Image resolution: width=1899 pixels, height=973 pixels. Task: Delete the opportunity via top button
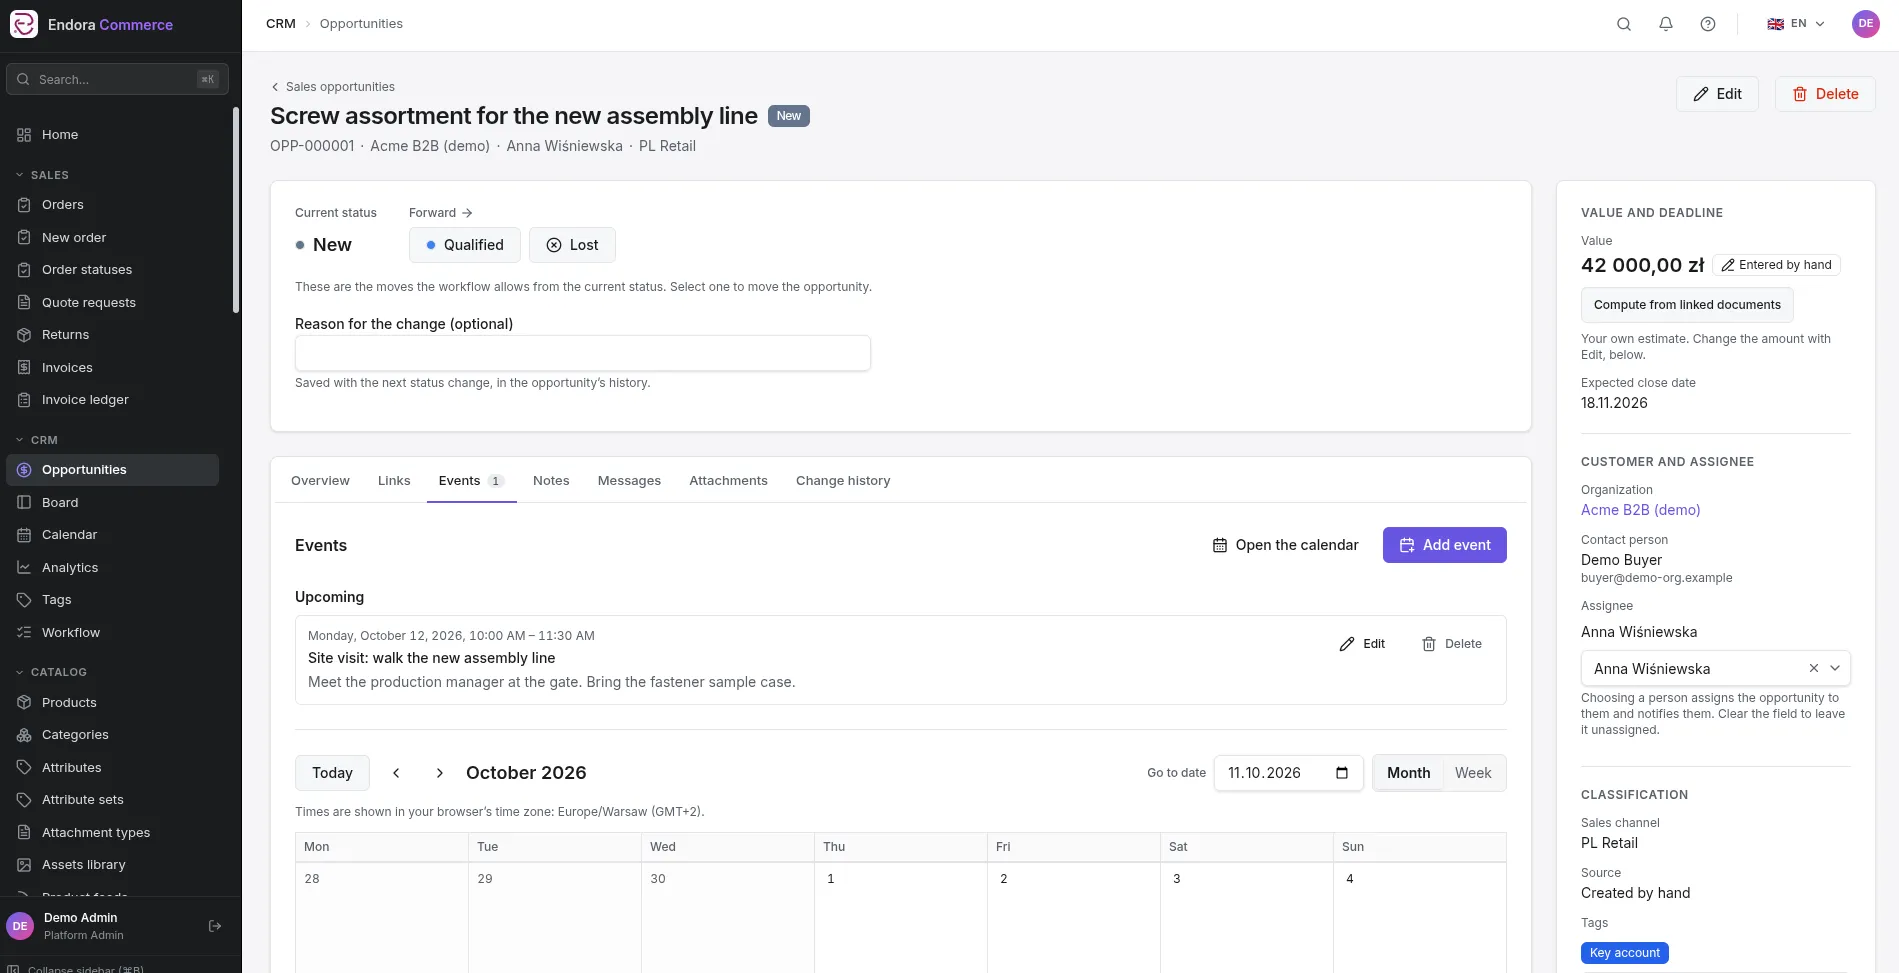1825,94
